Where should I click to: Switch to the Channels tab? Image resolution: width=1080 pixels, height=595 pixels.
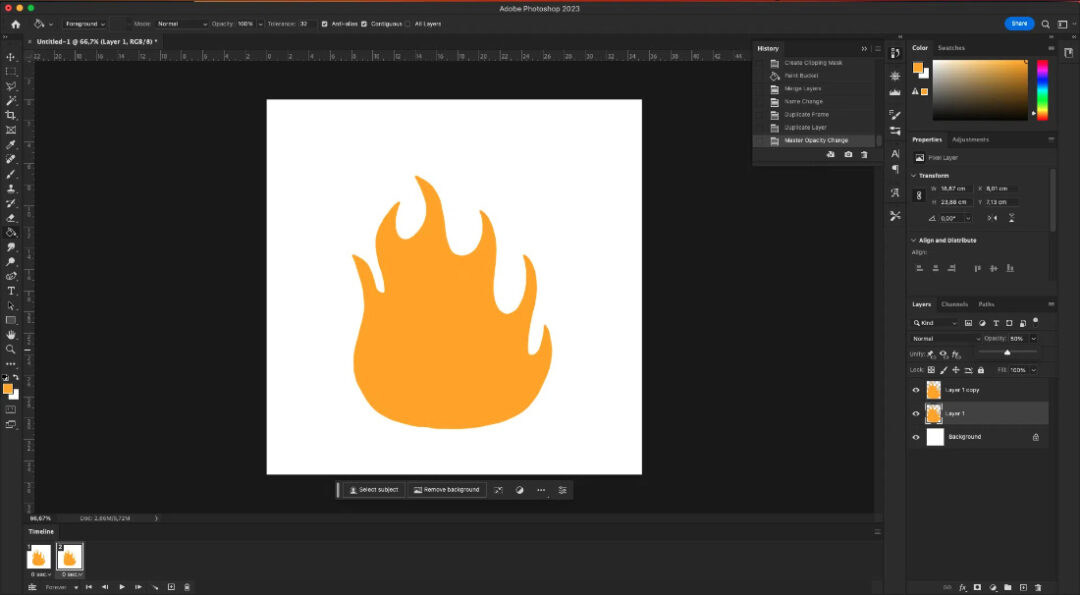point(955,304)
